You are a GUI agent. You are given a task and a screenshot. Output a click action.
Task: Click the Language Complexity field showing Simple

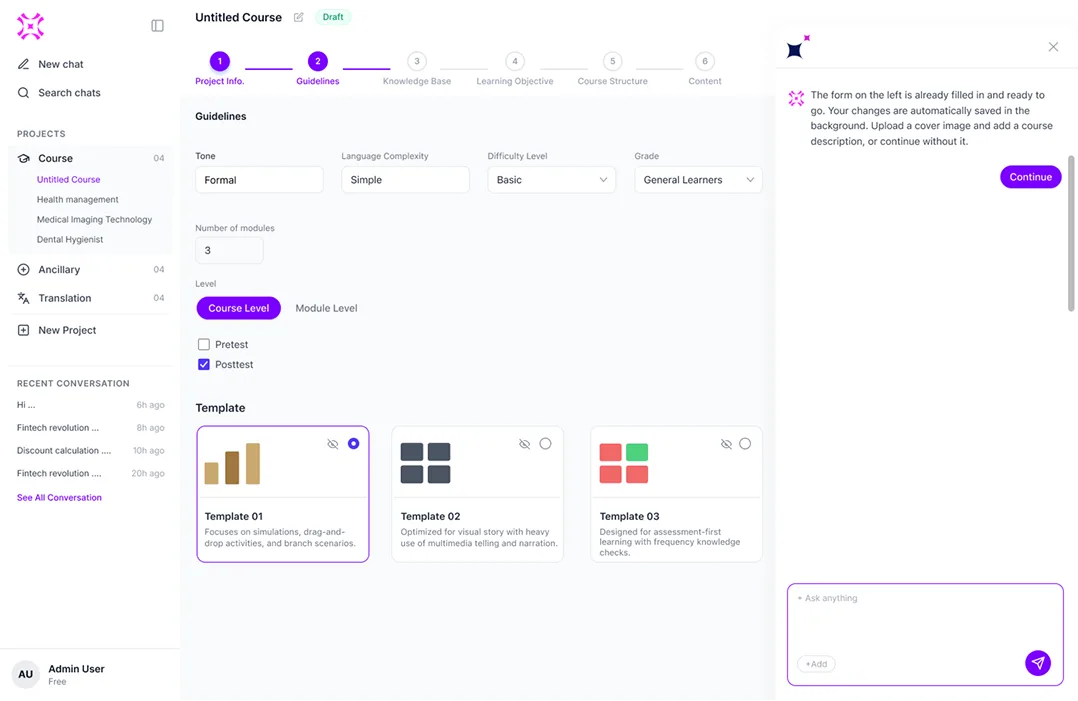(x=405, y=179)
